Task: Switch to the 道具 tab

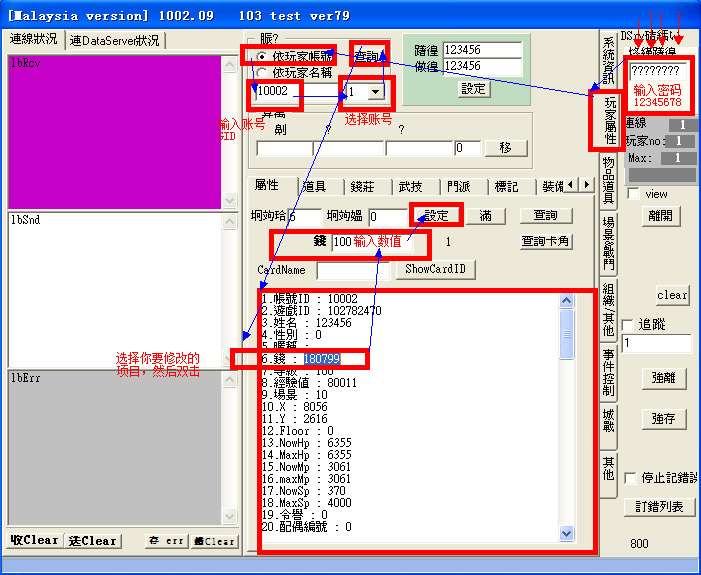Action: [314, 186]
